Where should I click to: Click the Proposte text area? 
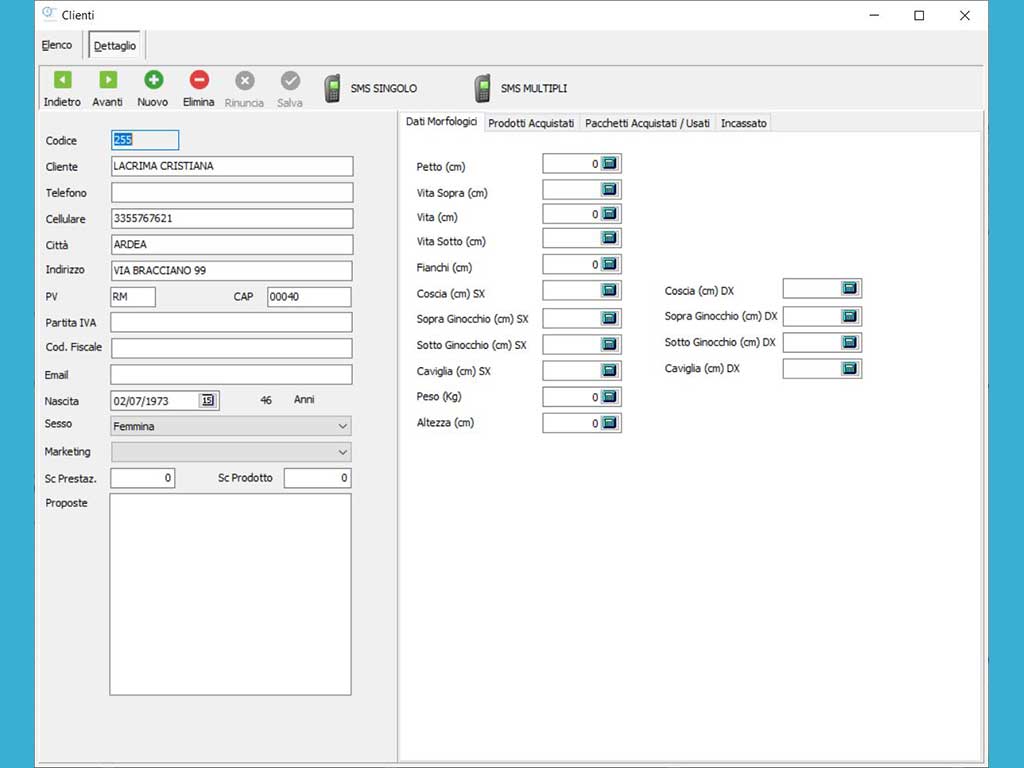231,594
